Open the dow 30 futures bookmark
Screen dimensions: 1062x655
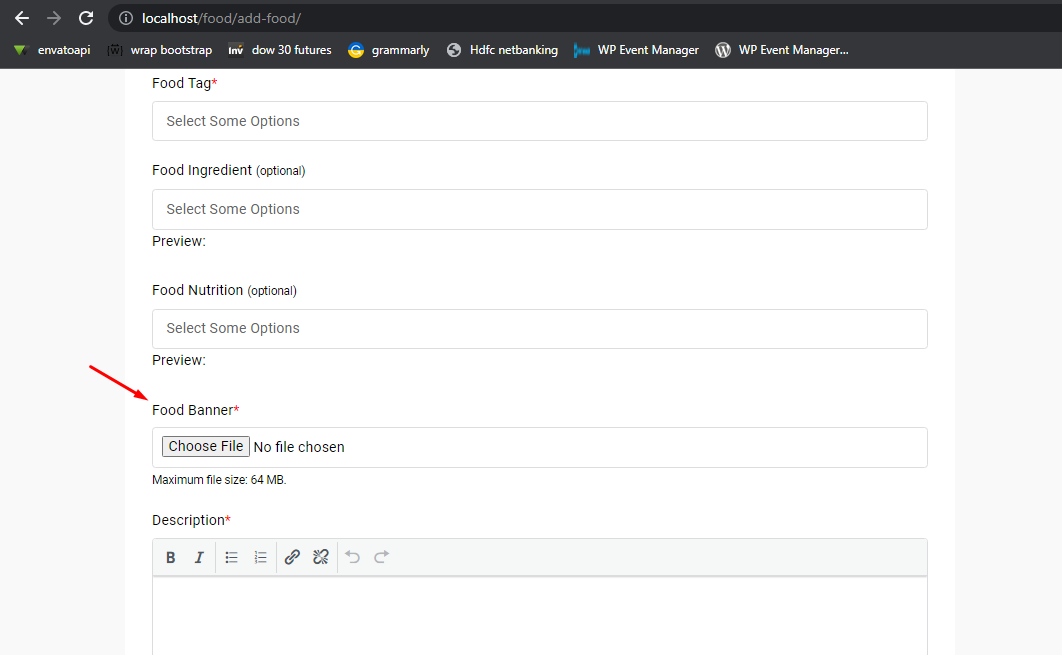coord(280,50)
